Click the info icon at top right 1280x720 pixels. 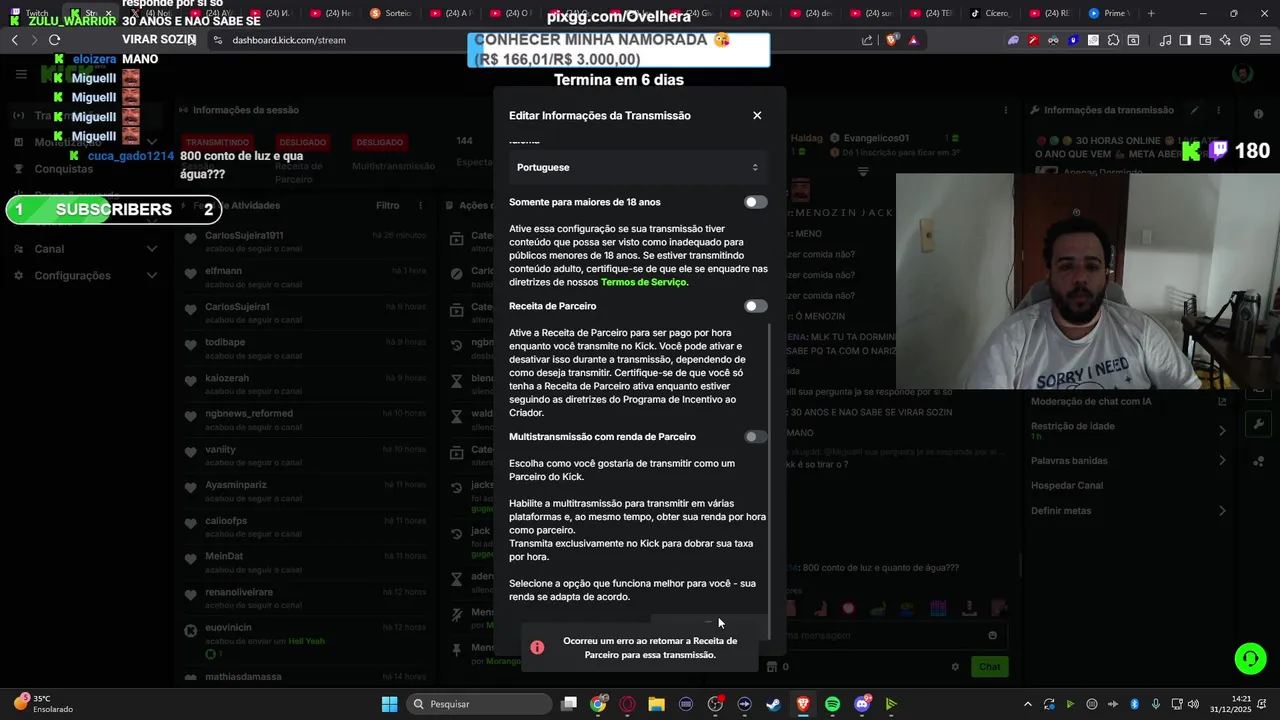click(x=1258, y=115)
